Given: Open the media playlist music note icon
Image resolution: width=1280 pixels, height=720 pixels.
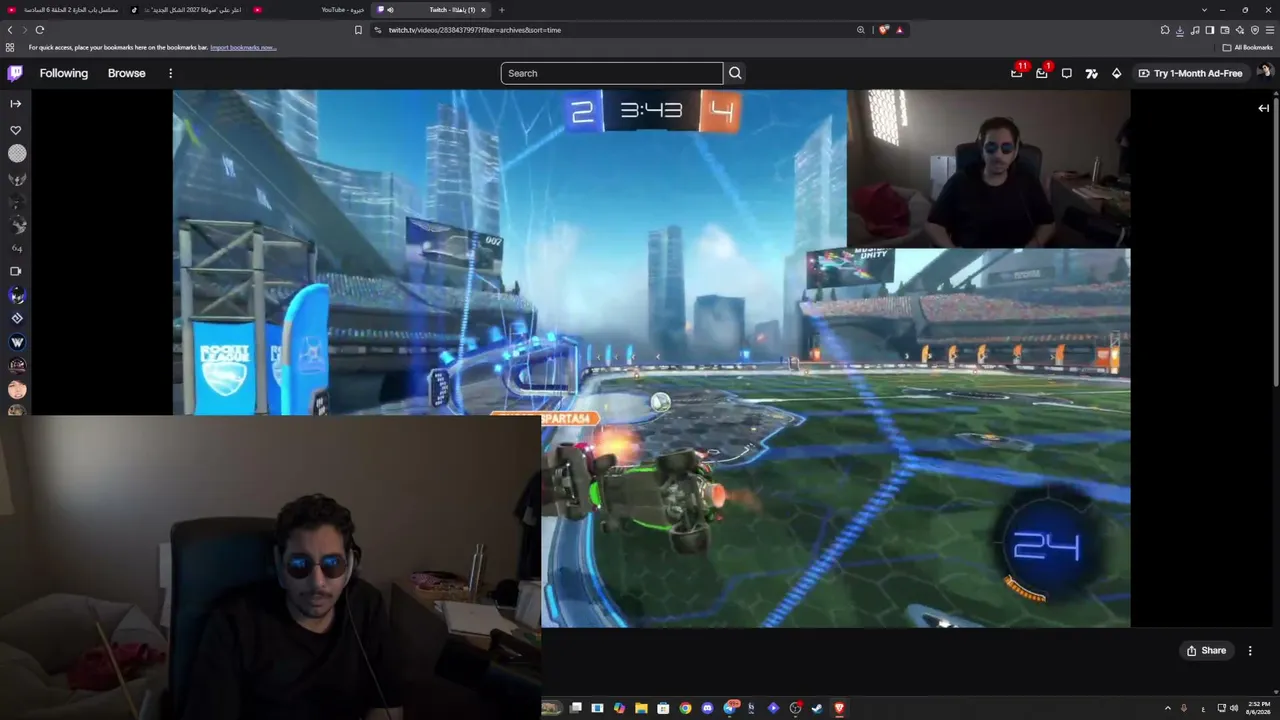Looking at the screenshot, I should pyautogui.click(x=1195, y=30).
